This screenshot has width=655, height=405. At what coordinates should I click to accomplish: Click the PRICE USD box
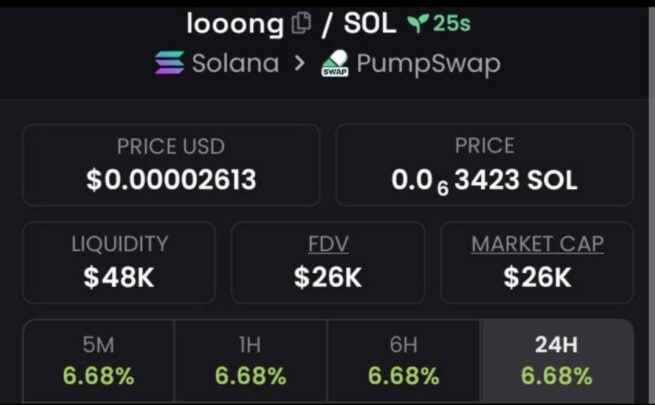(x=171, y=165)
